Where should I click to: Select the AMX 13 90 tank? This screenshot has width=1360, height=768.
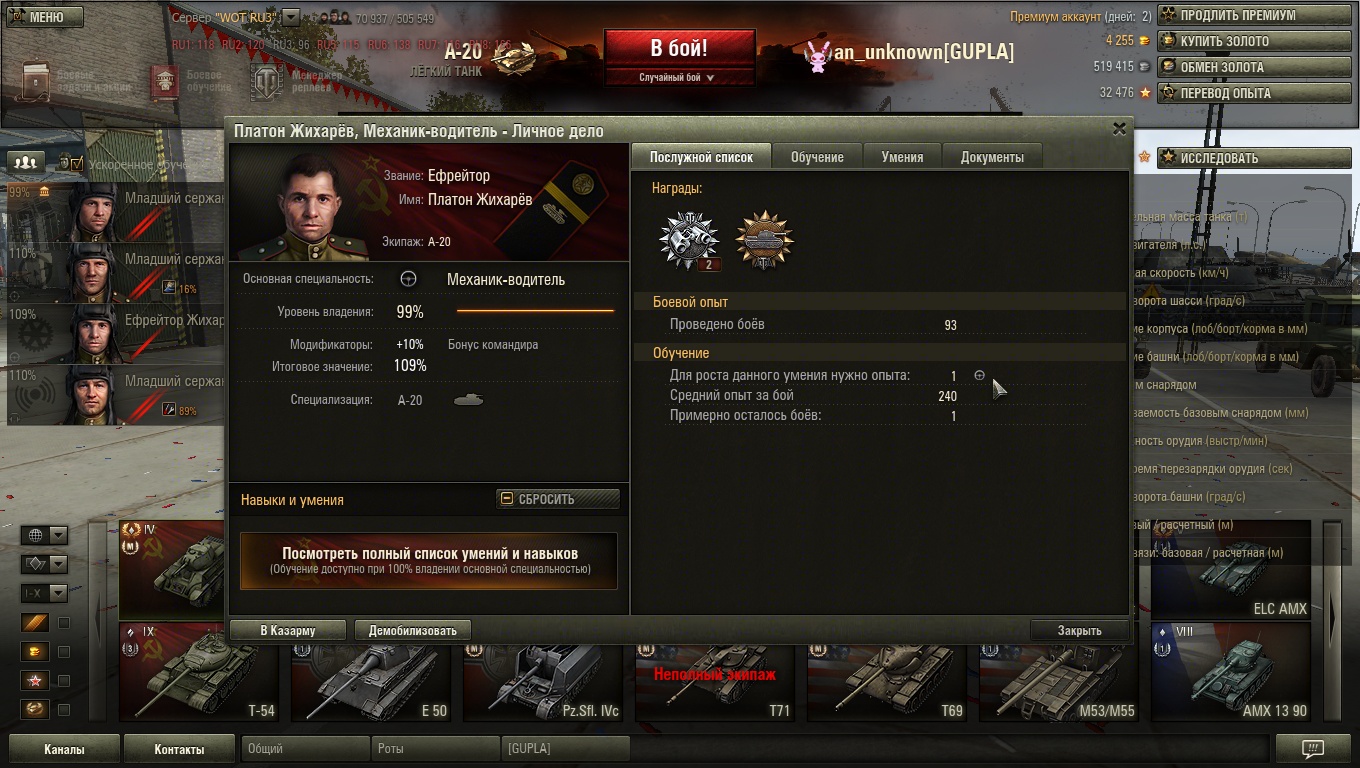(1230, 672)
